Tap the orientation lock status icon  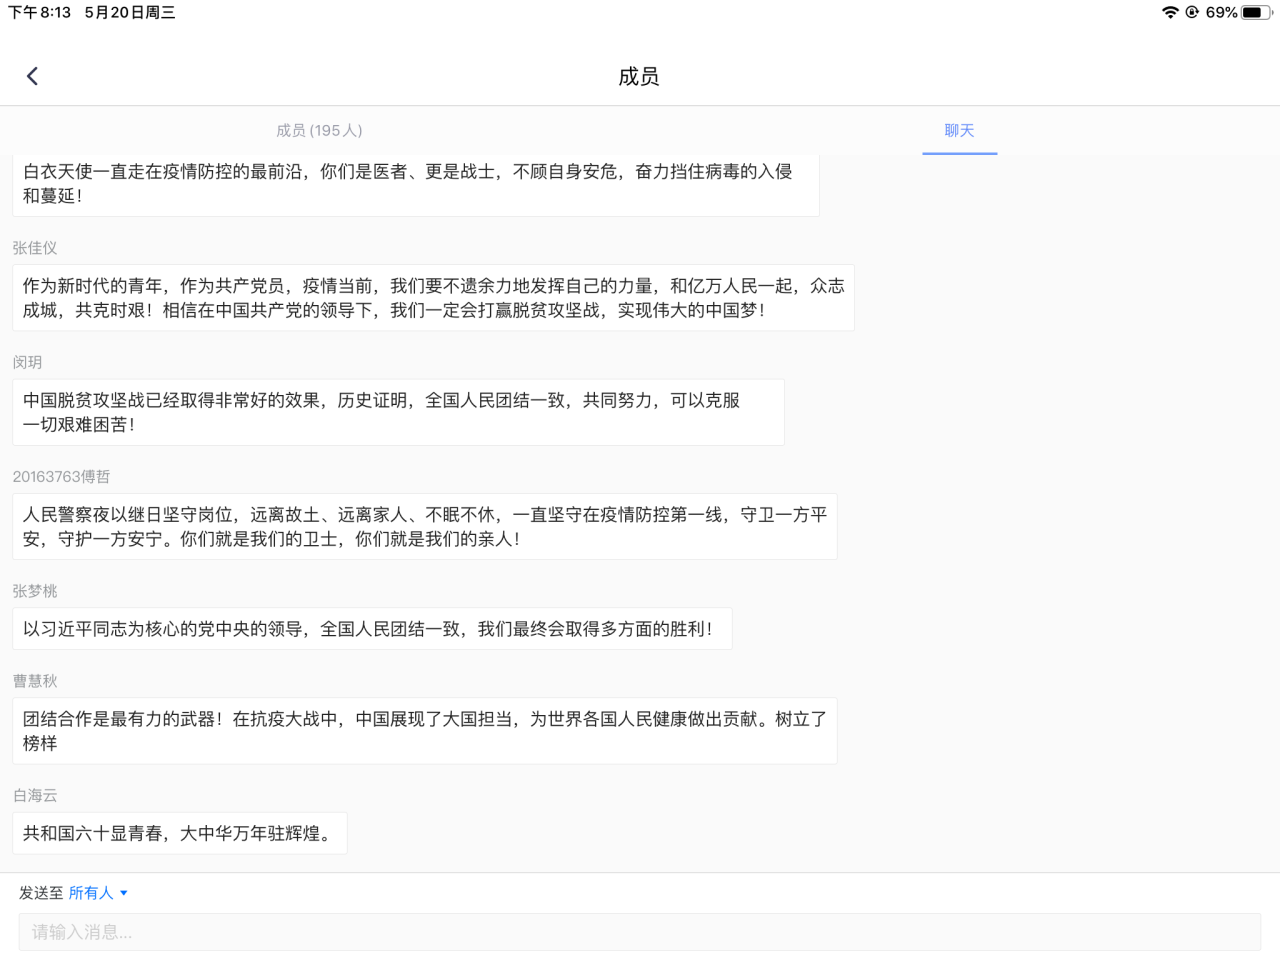tap(1192, 13)
